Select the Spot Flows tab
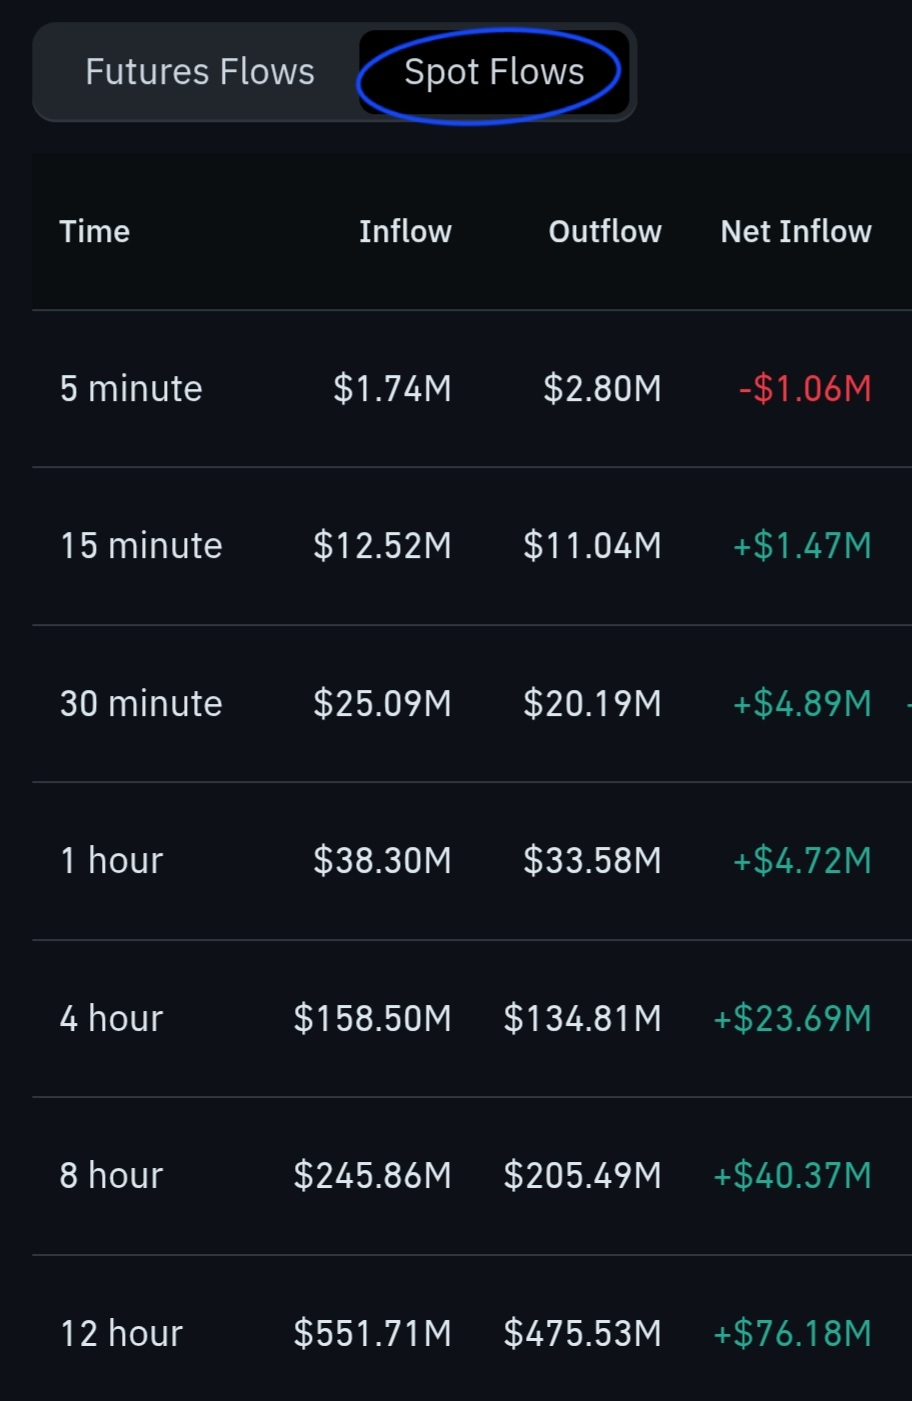 point(494,72)
